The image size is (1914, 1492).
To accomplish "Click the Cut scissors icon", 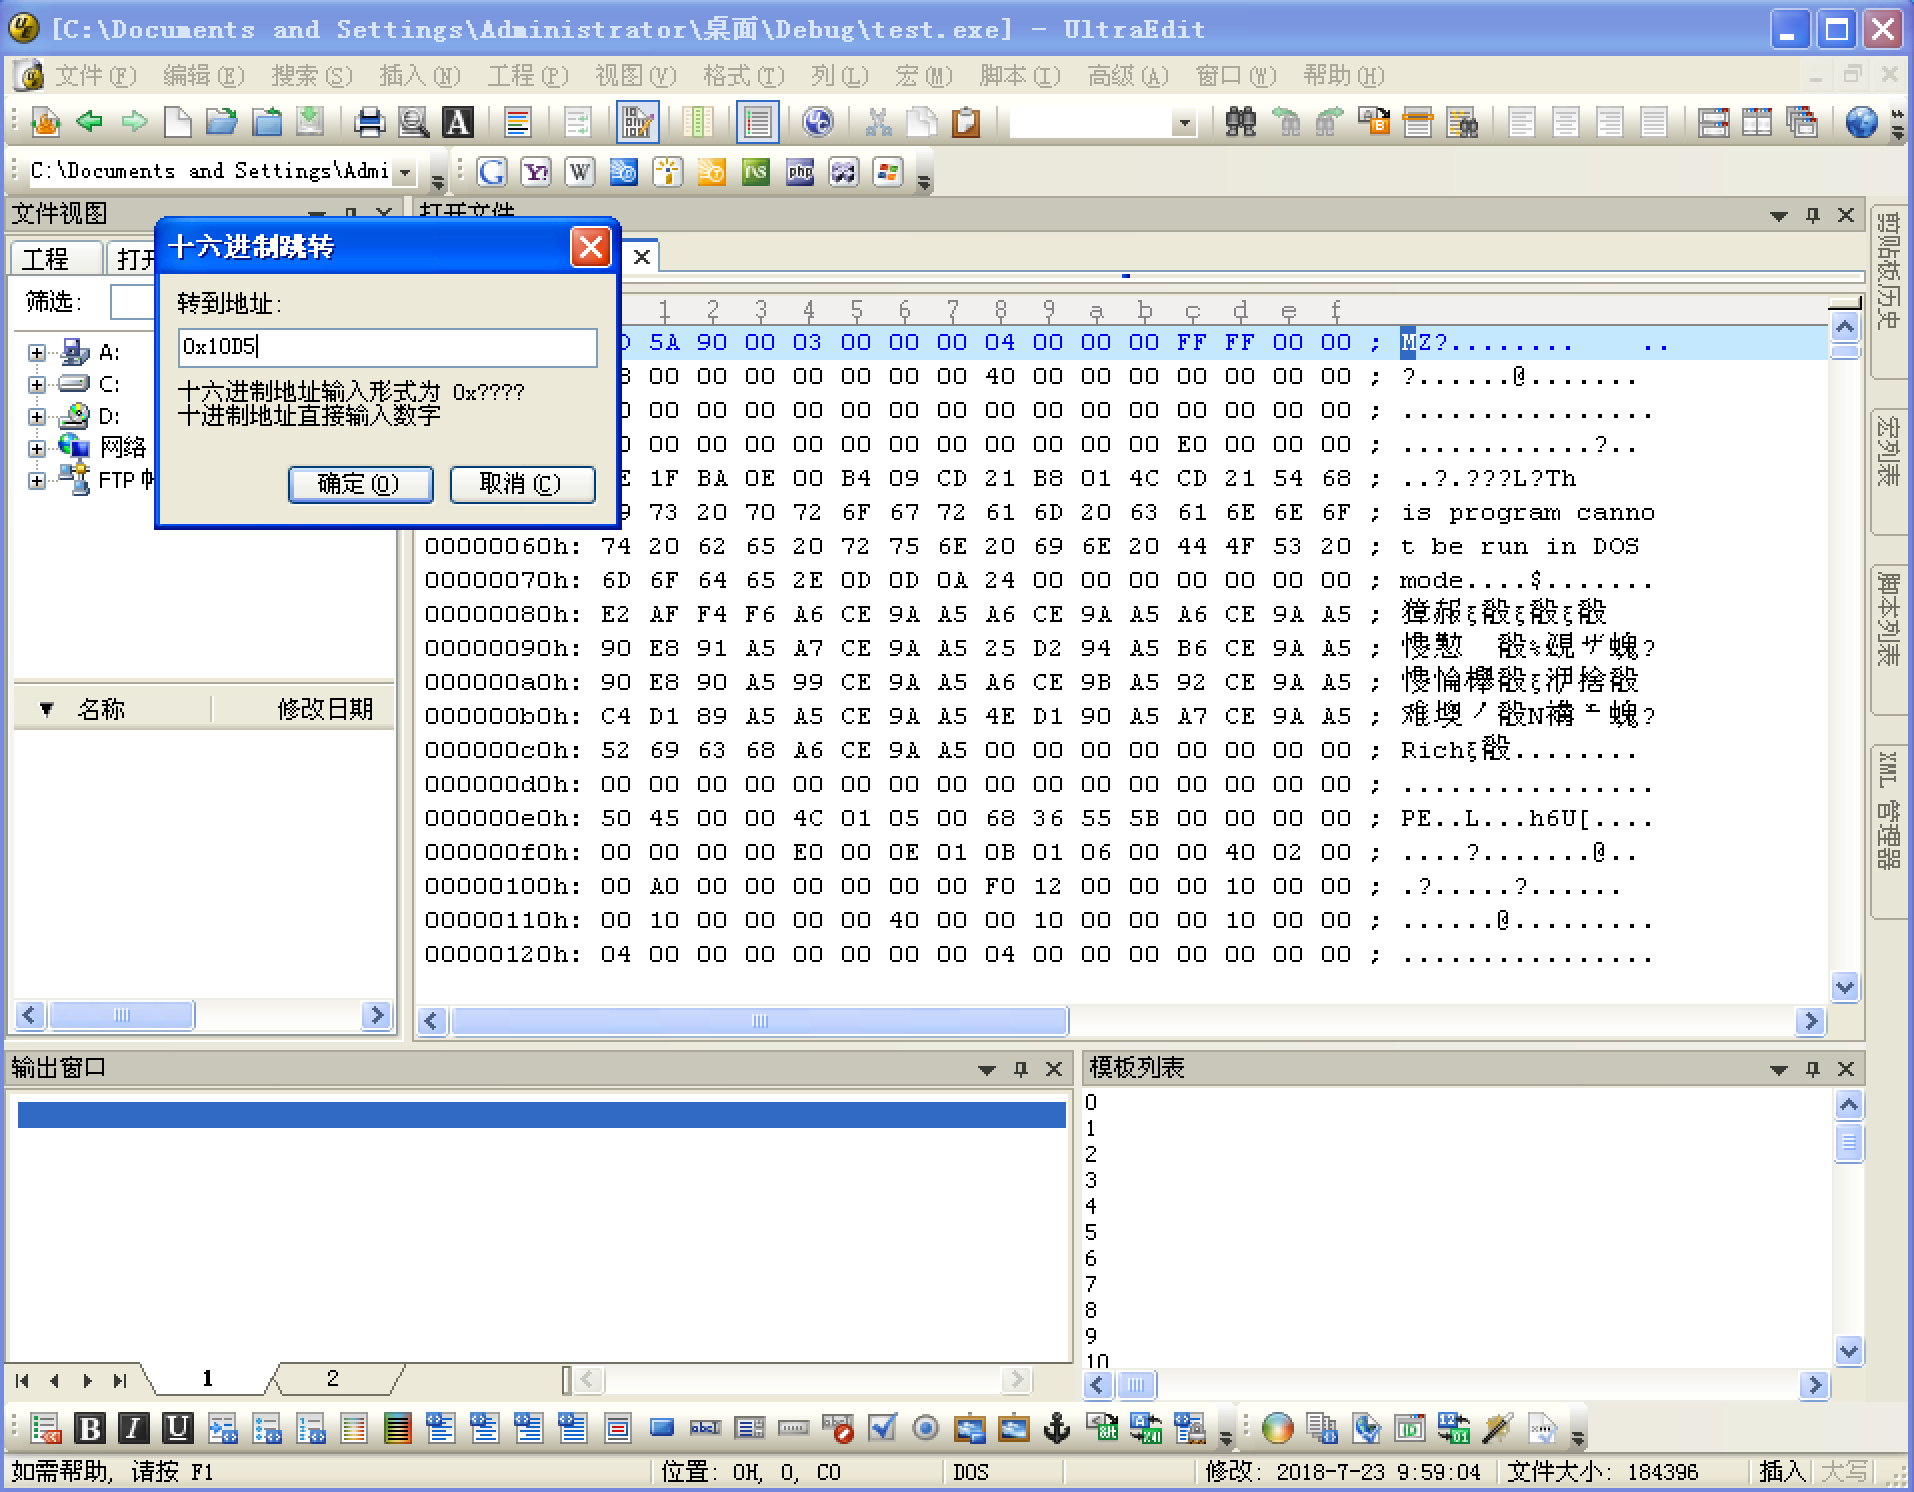I will (877, 122).
